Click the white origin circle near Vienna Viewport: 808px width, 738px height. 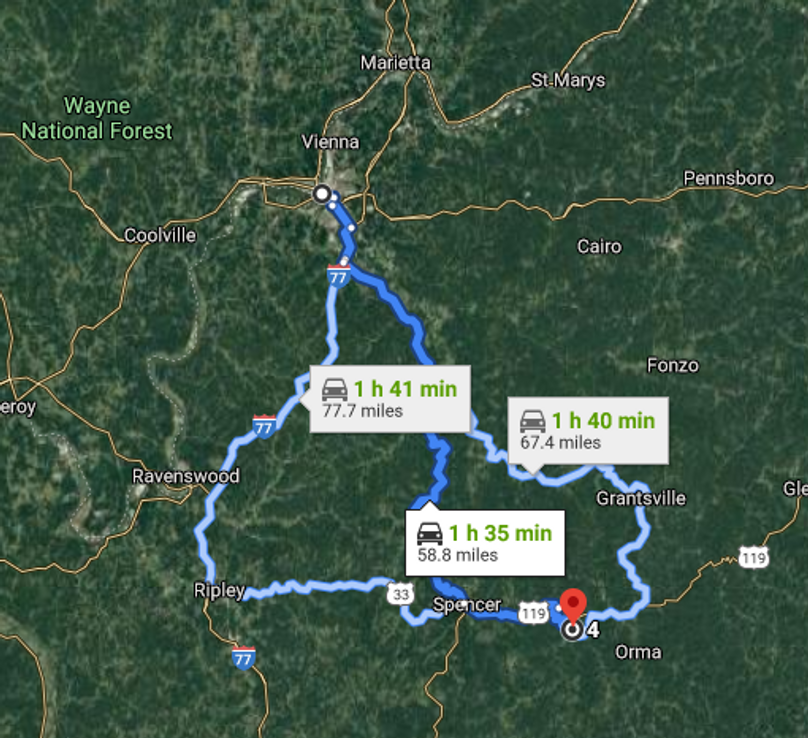pyautogui.click(x=323, y=194)
